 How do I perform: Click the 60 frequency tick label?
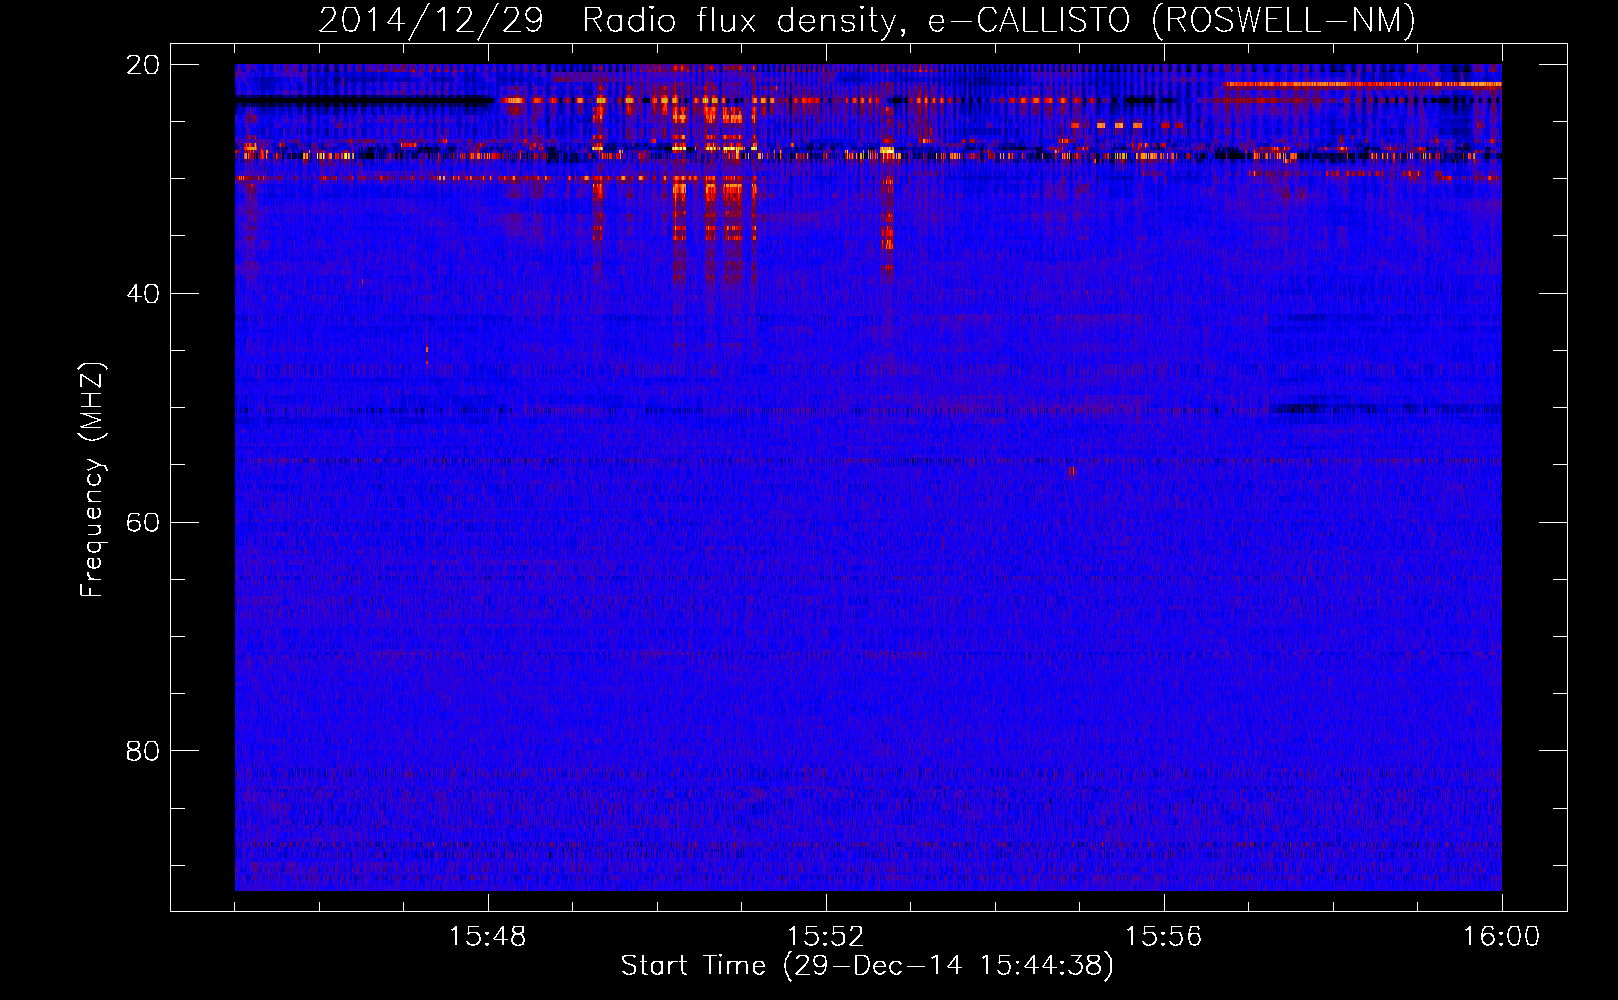click(x=143, y=523)
